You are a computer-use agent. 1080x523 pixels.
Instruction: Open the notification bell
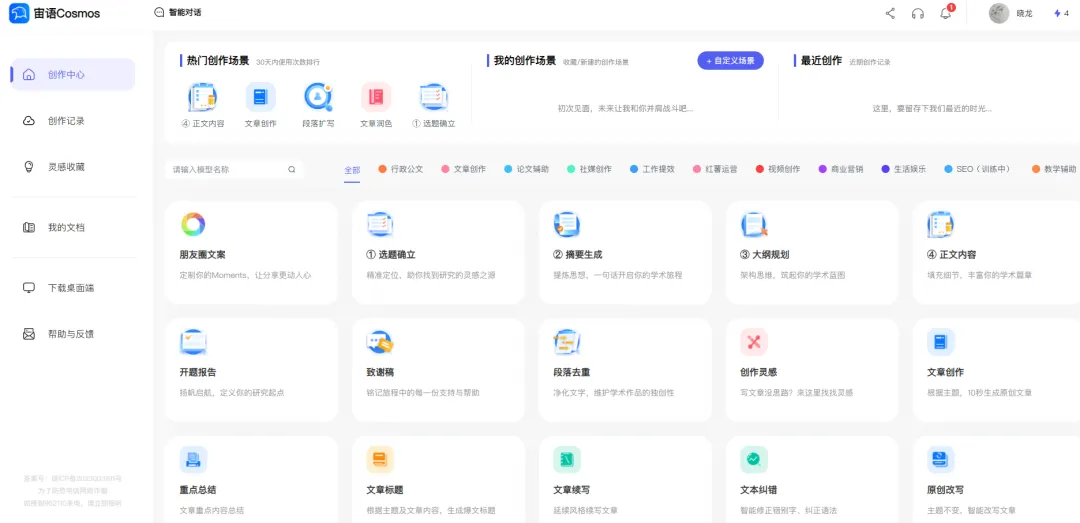946,13
